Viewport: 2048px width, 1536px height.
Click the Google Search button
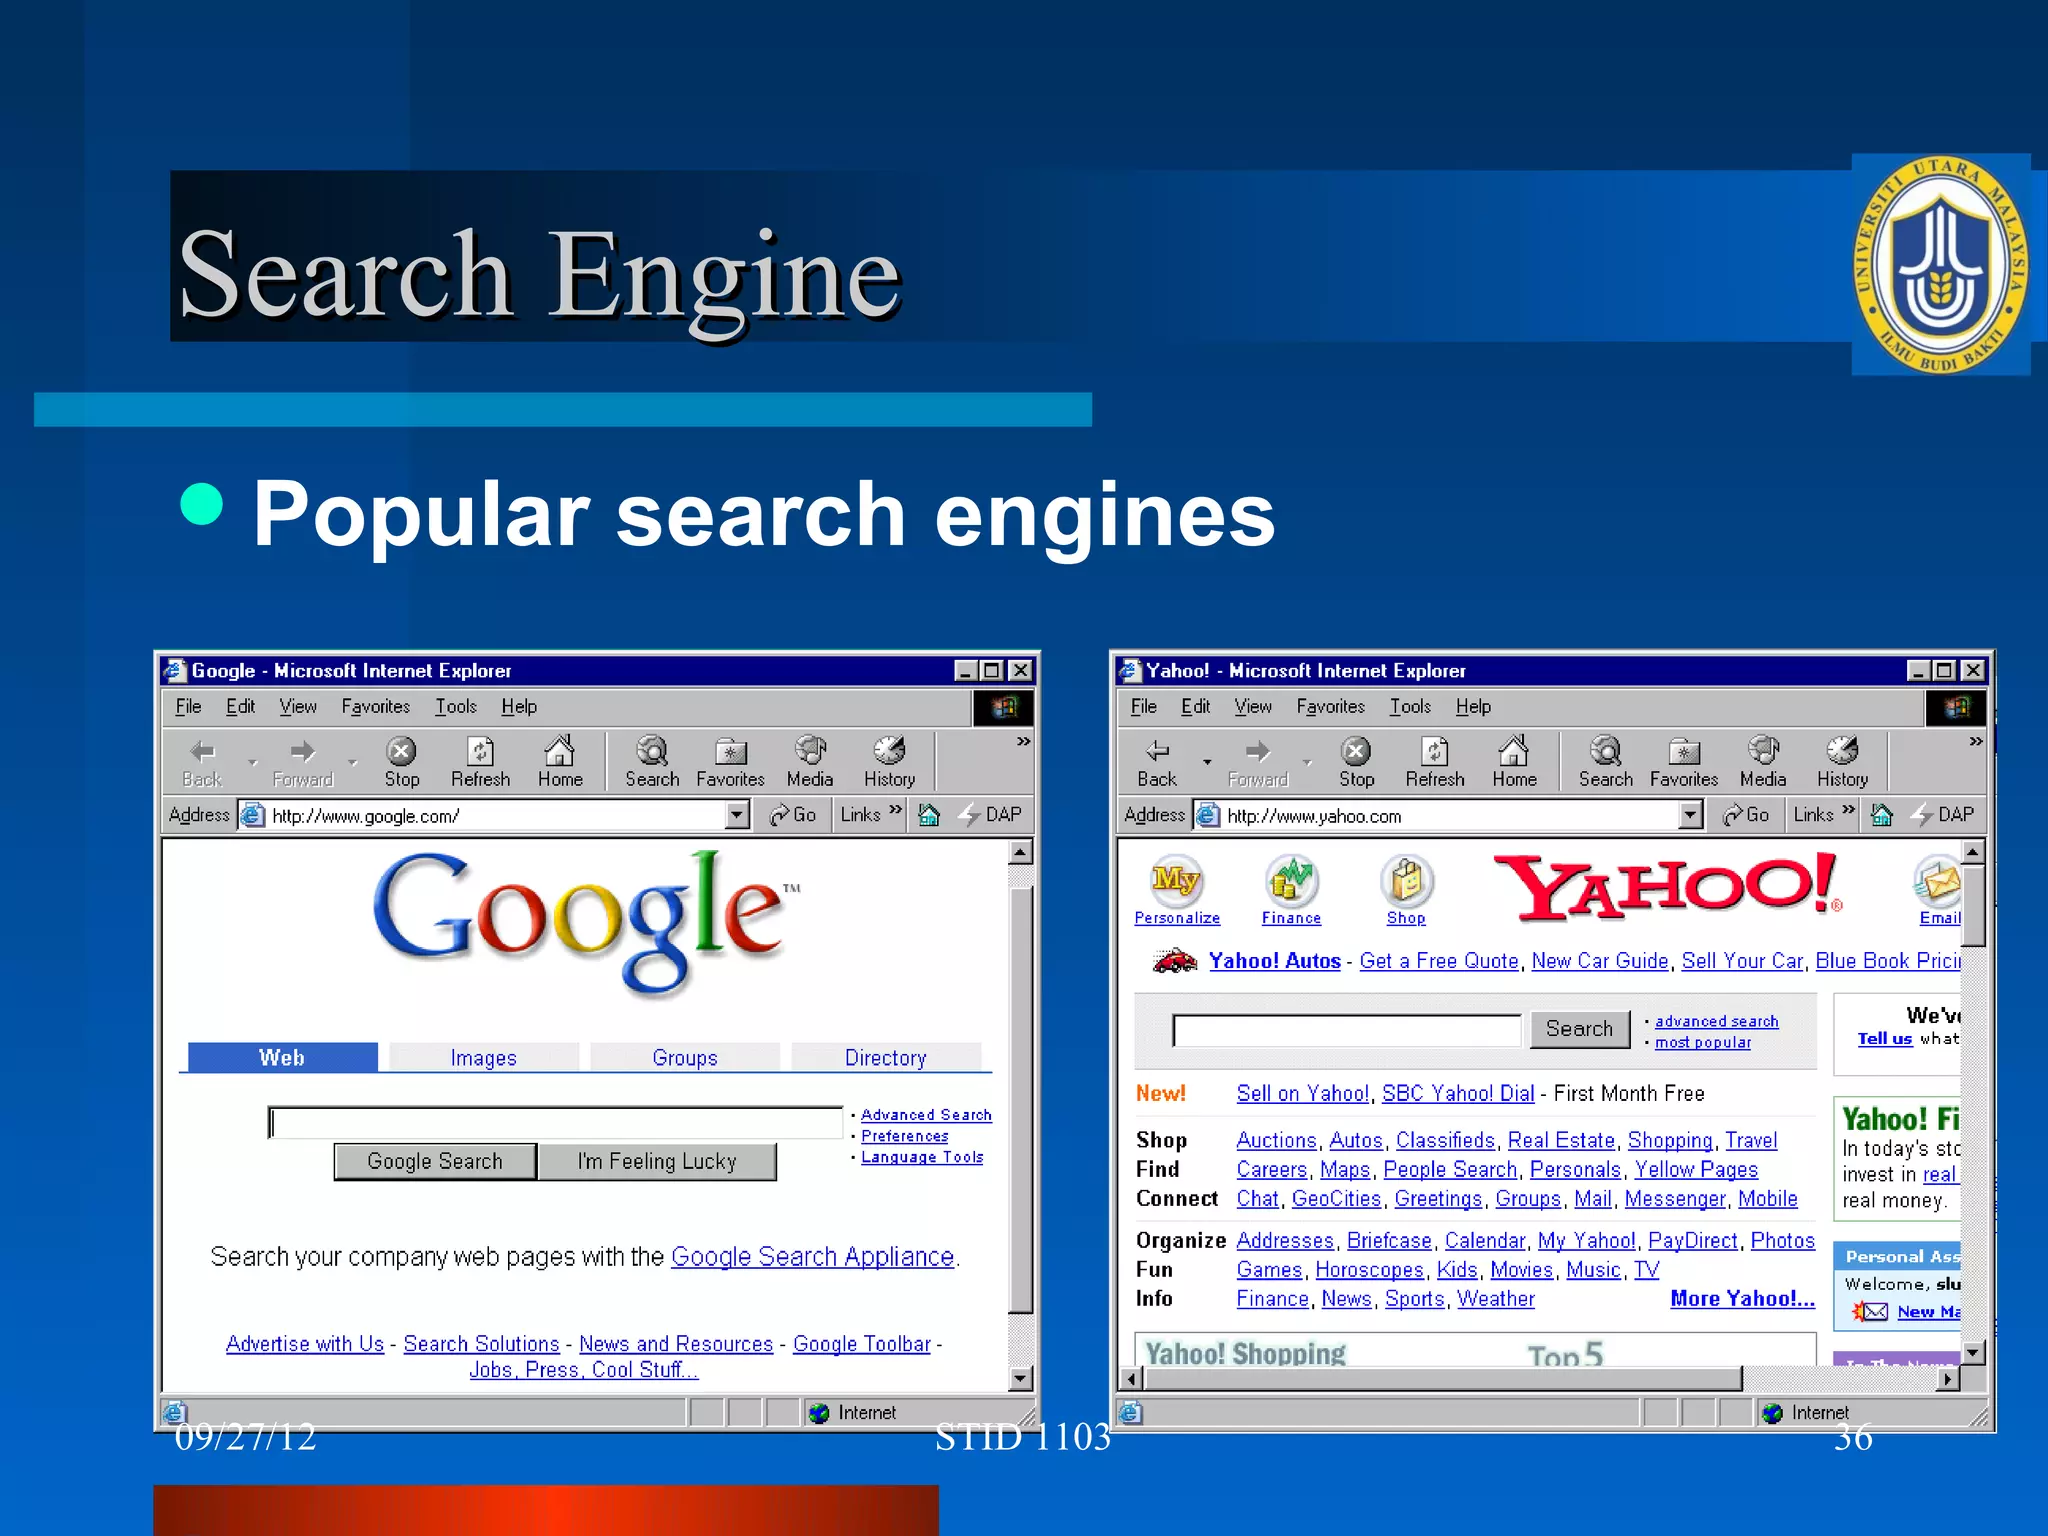coord(435,1161)
